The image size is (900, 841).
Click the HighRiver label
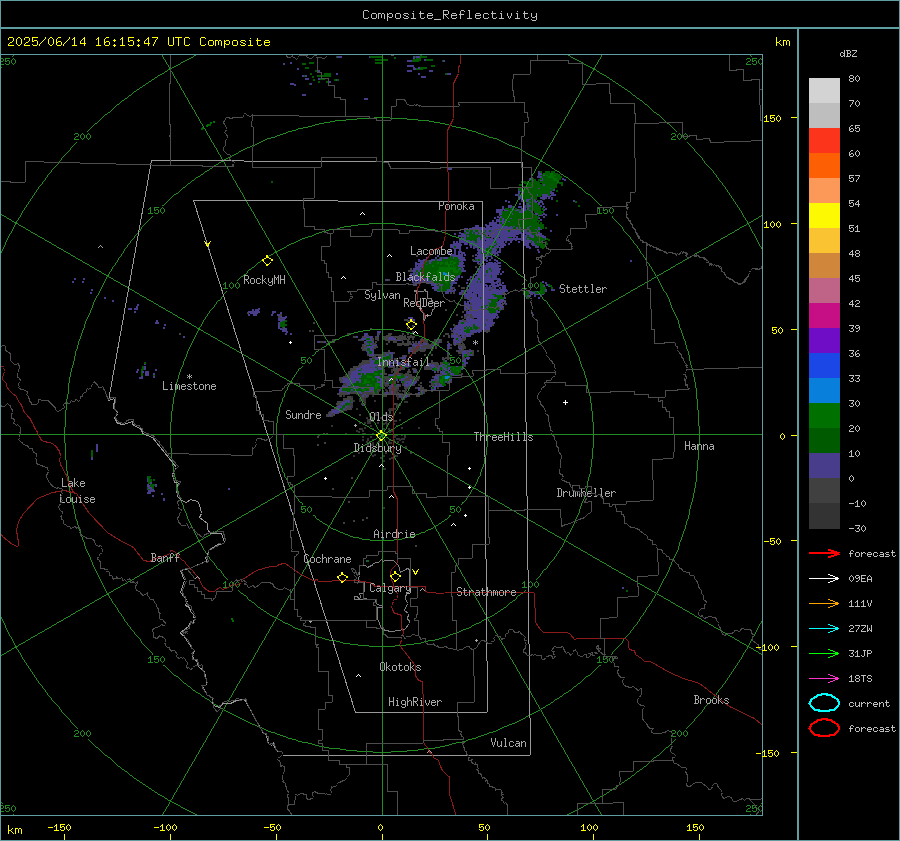coord(414,702)
